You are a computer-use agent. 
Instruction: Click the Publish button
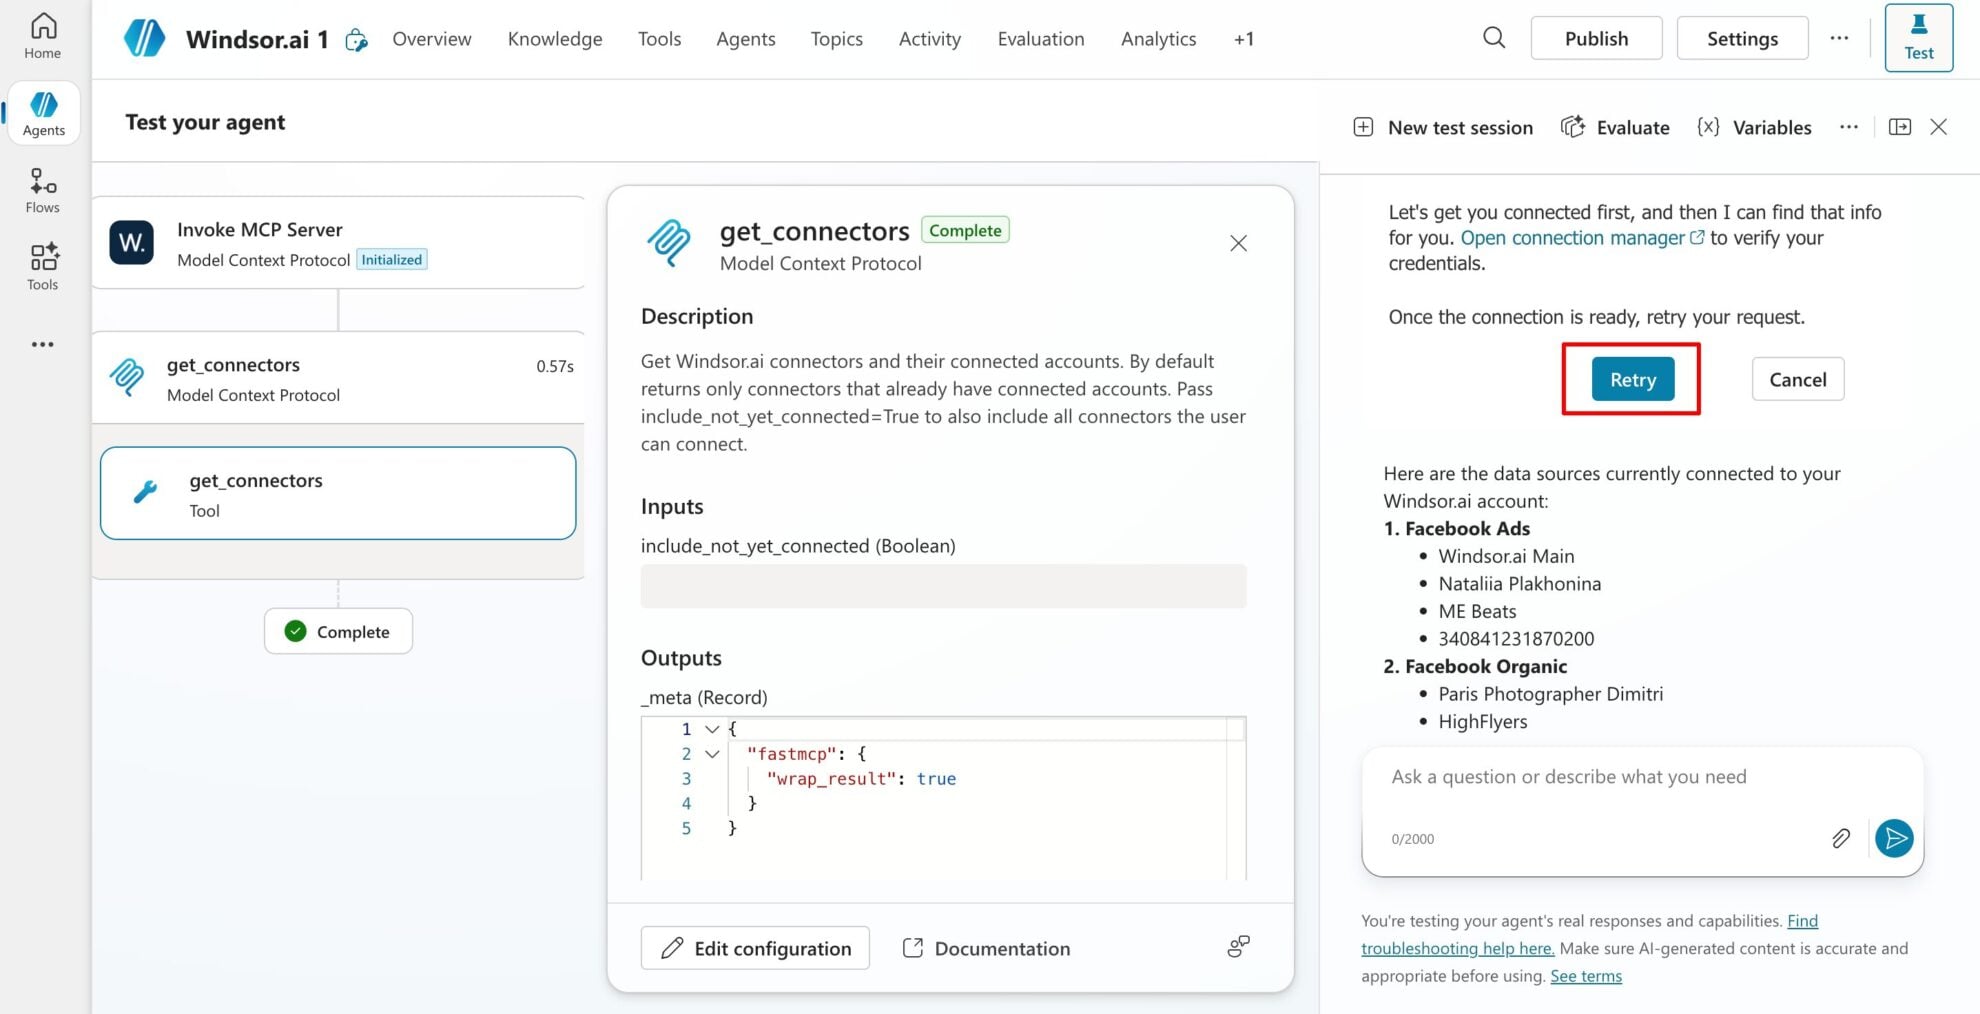(x=1596, y=38)
